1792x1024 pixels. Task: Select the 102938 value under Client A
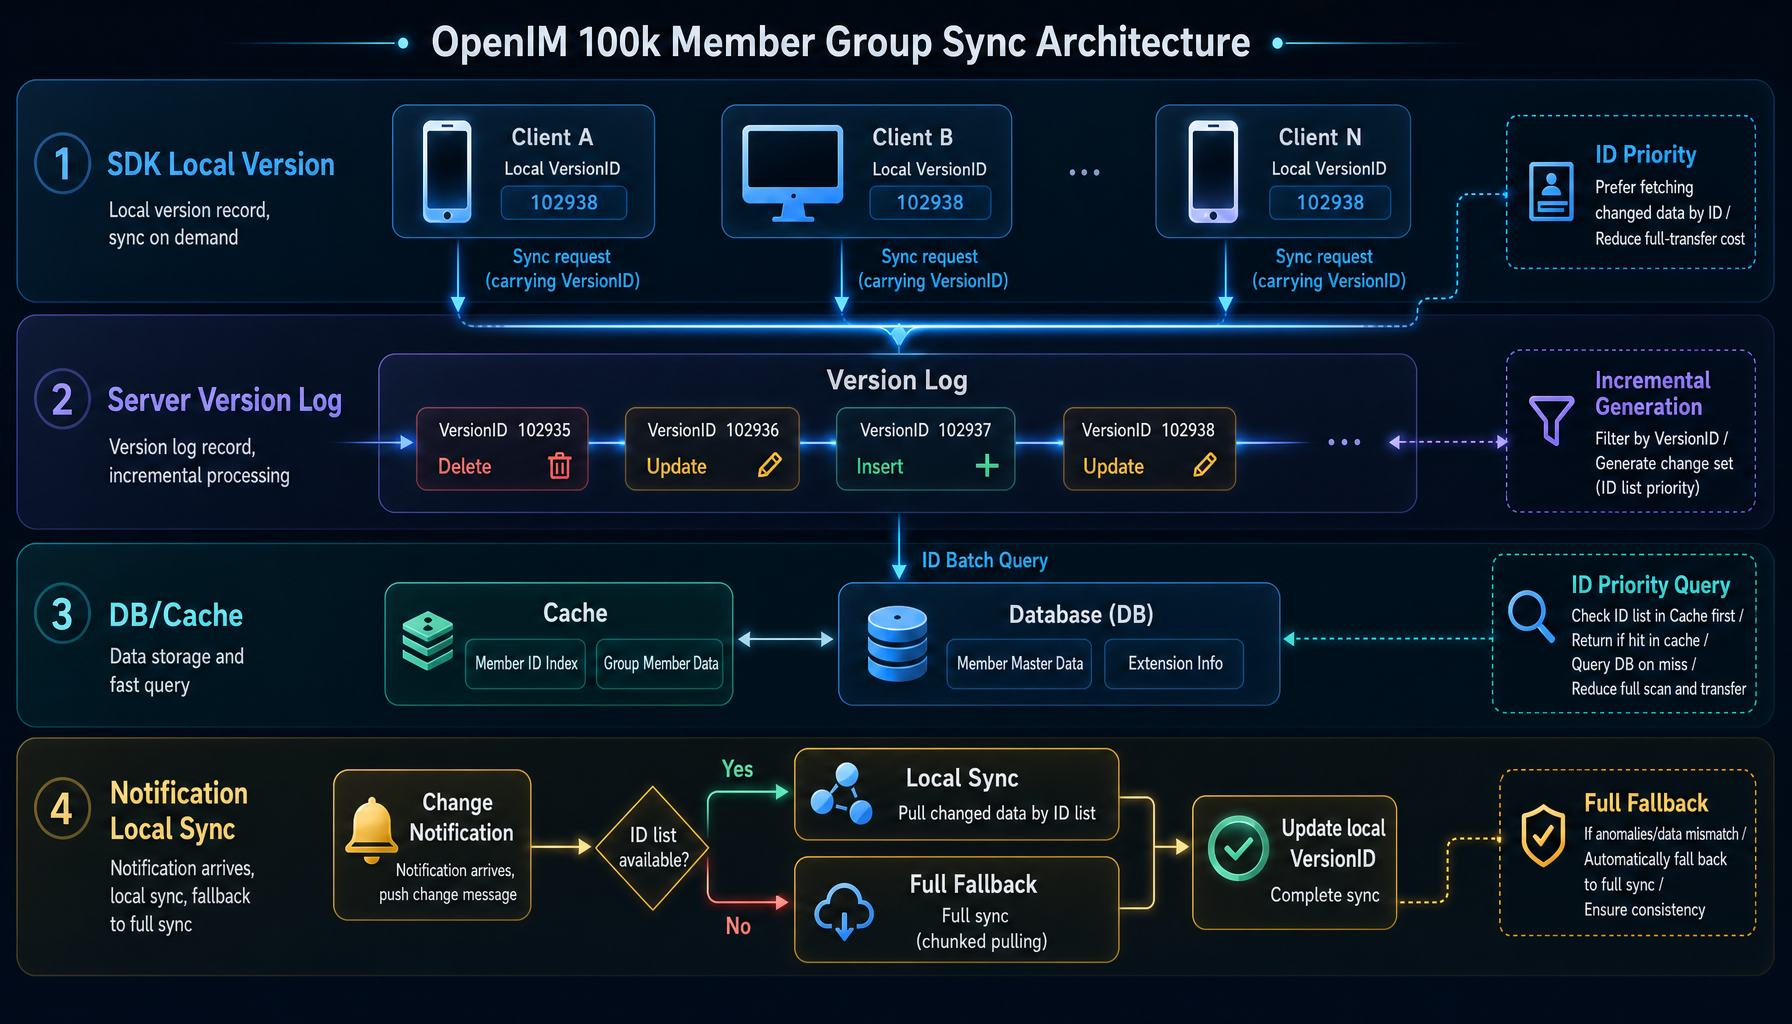pos(564,202)
